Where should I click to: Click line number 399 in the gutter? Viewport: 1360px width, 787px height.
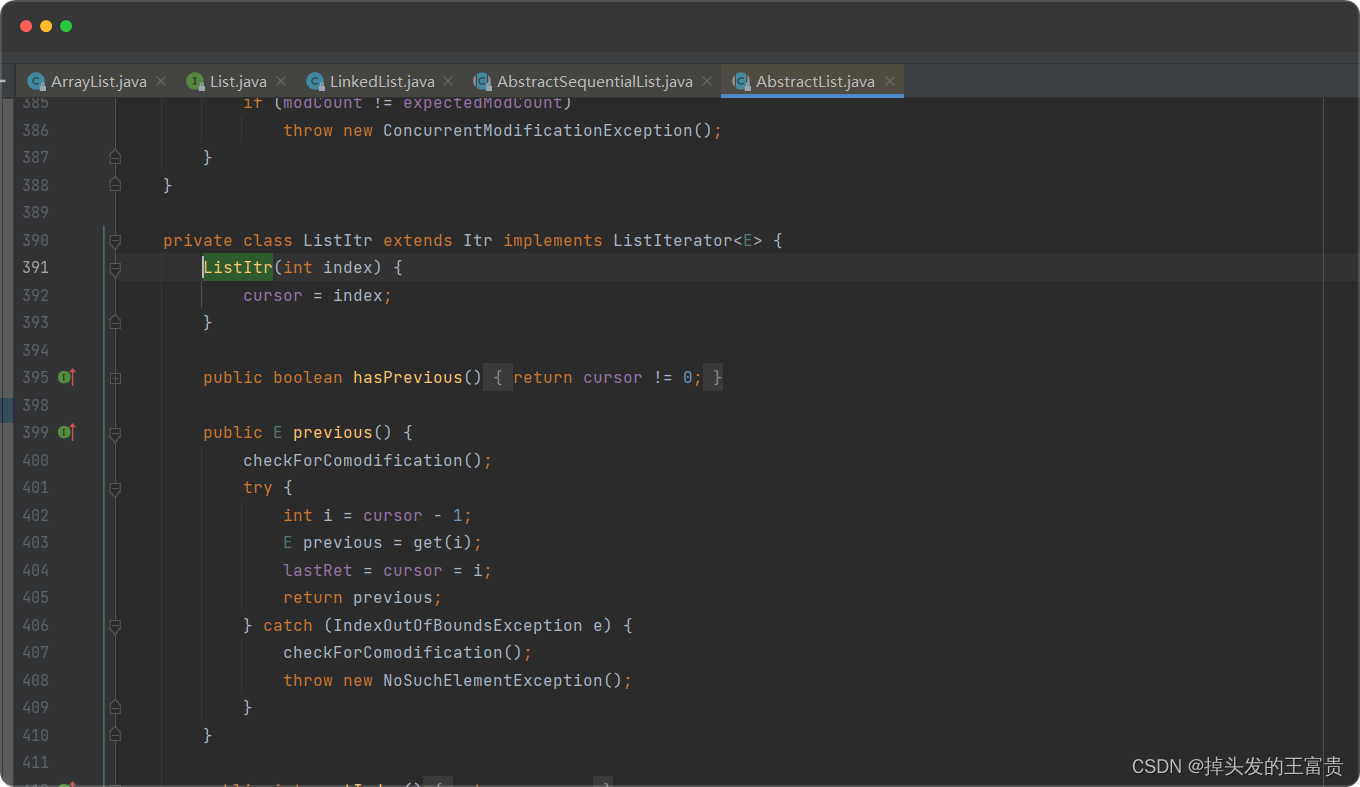click(35, 432)
